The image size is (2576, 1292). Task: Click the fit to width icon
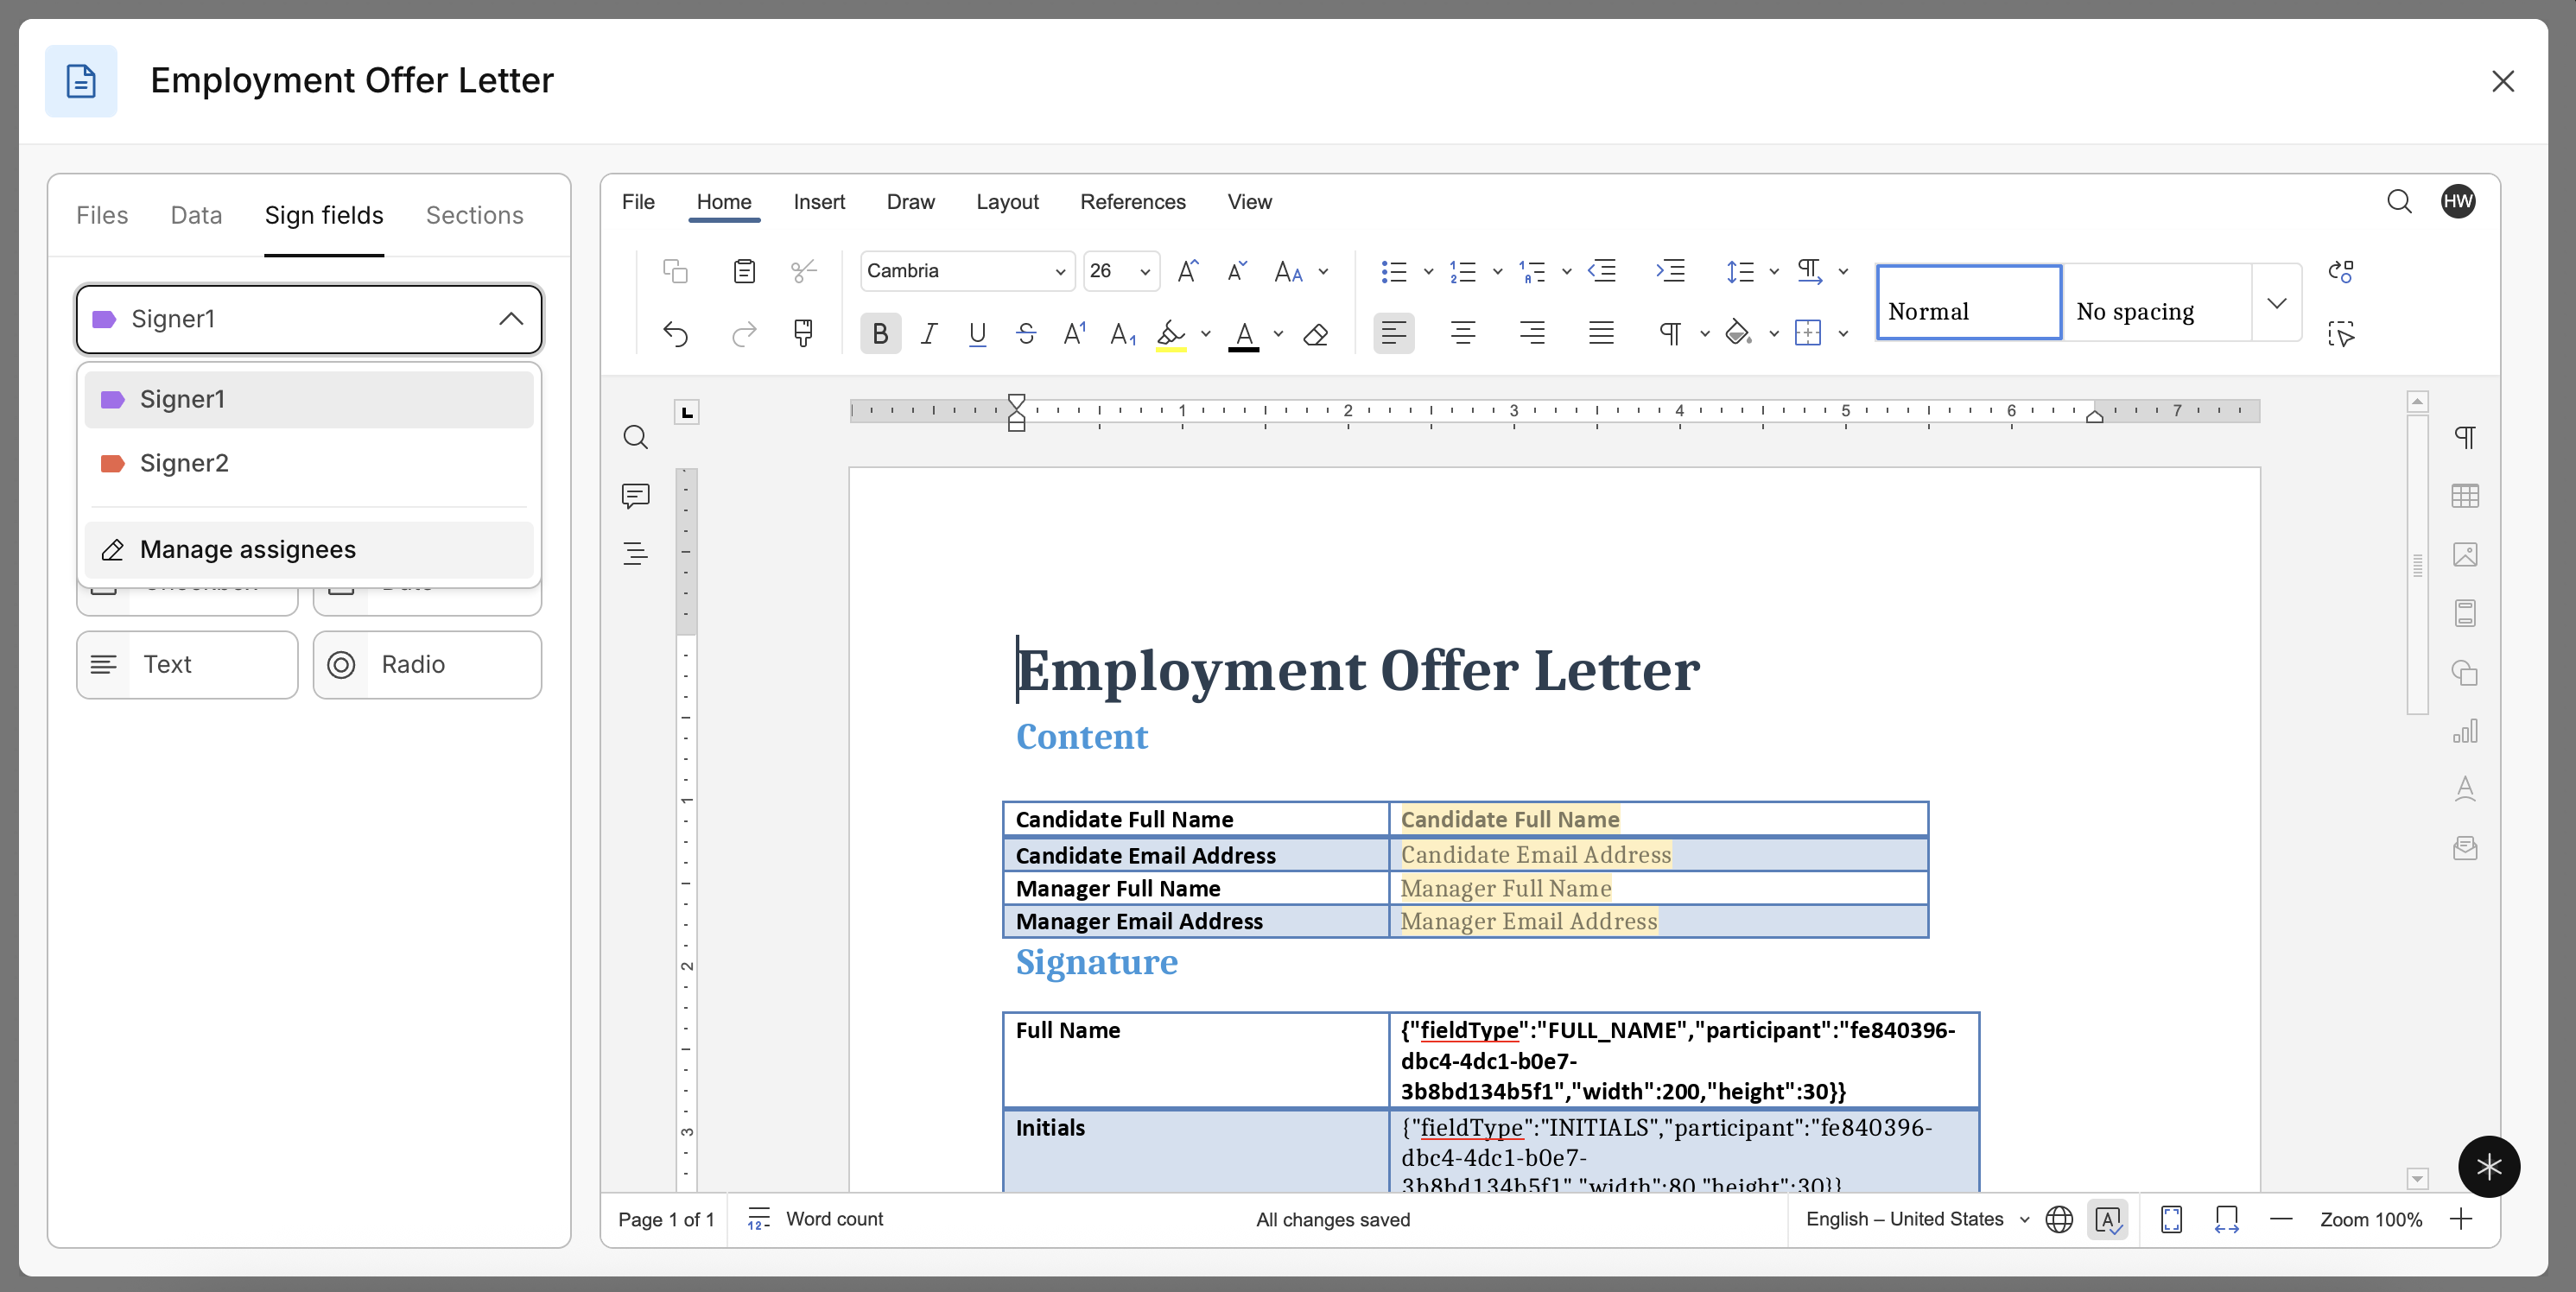[2226, 1219]
